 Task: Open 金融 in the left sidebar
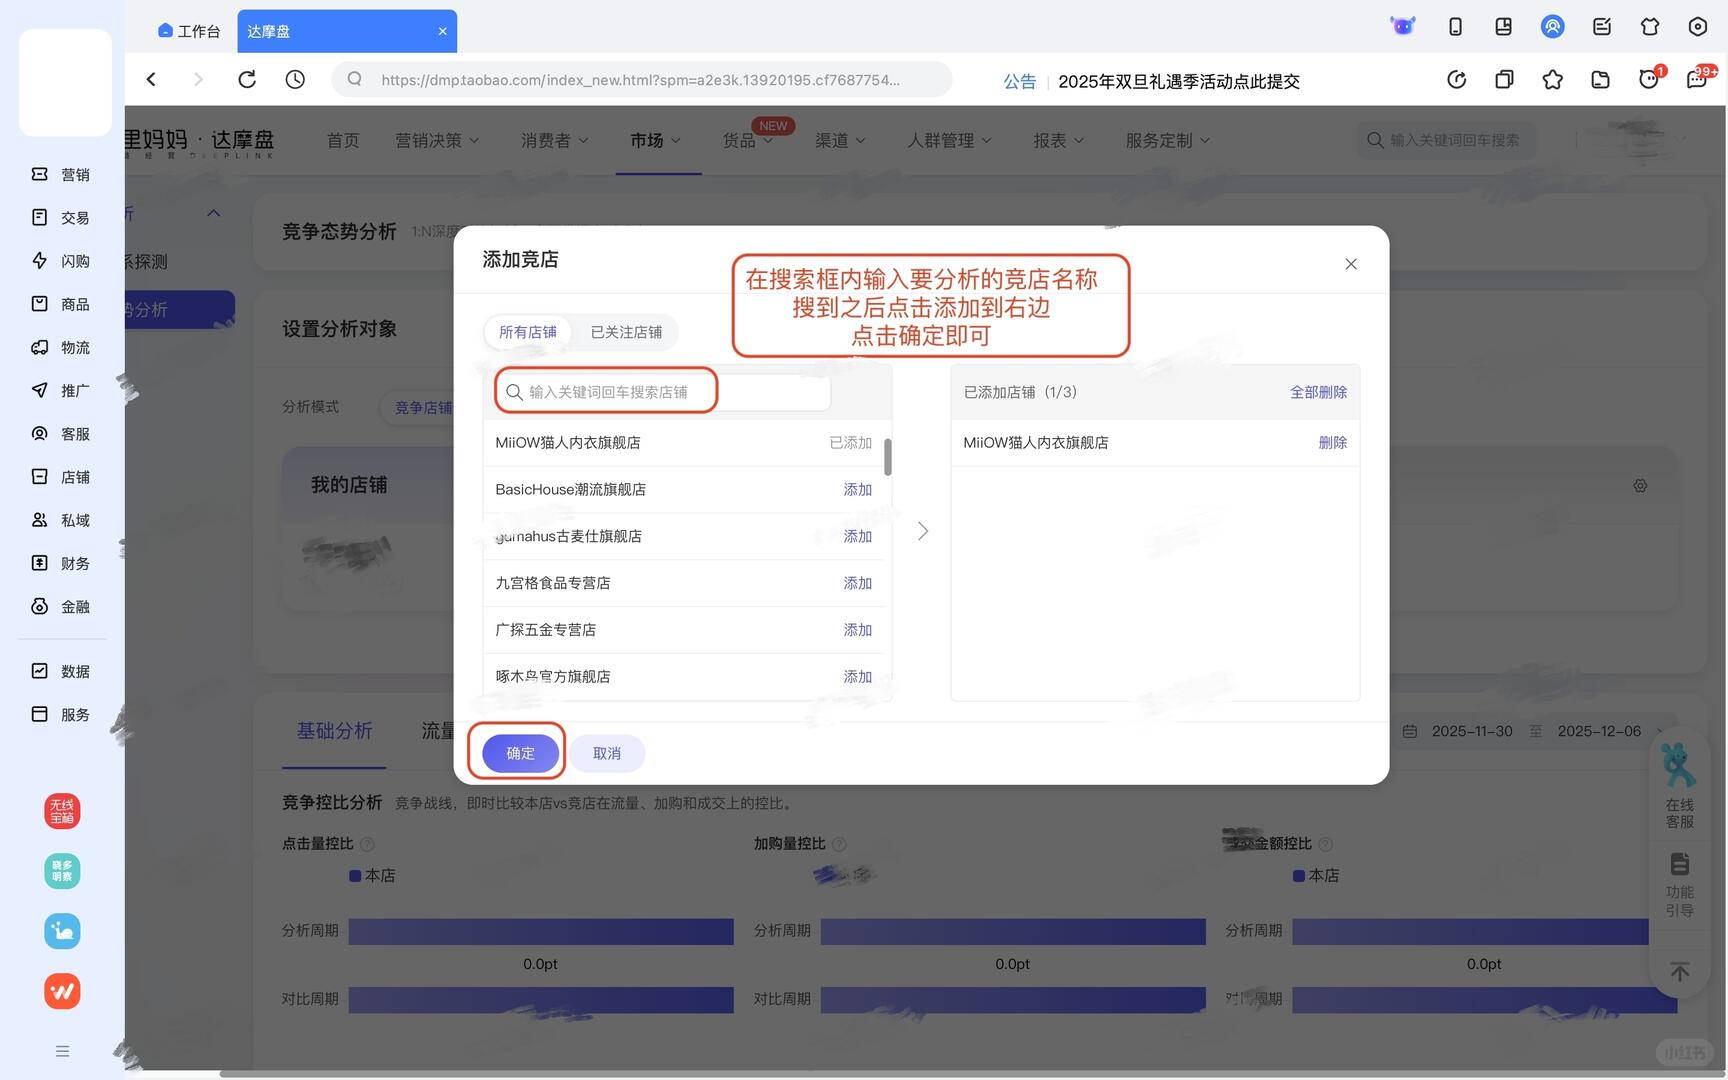point(61,607)
